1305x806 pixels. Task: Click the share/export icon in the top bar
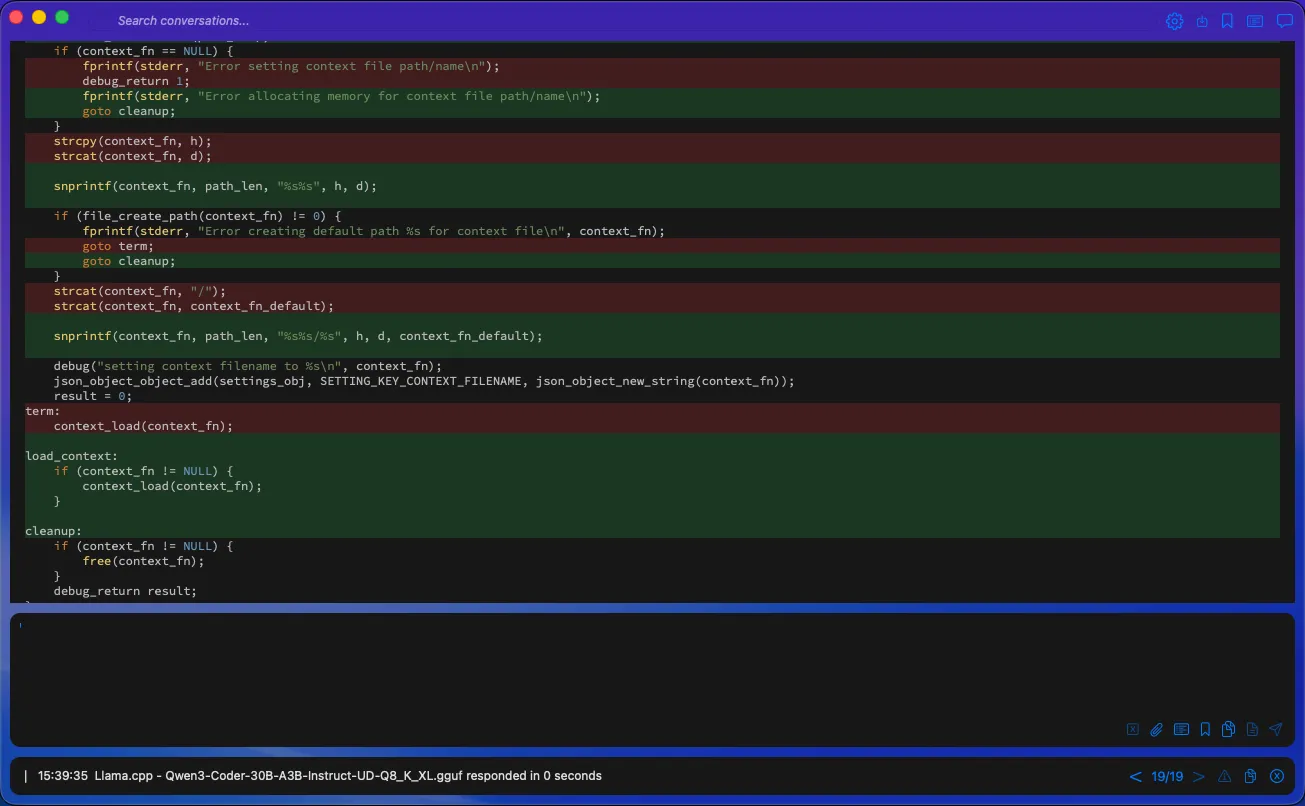(x=1202, y=21)
